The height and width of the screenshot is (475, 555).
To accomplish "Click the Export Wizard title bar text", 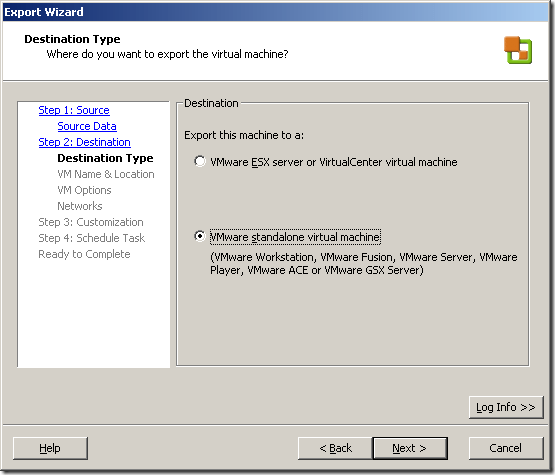I will tap(44, 12).
